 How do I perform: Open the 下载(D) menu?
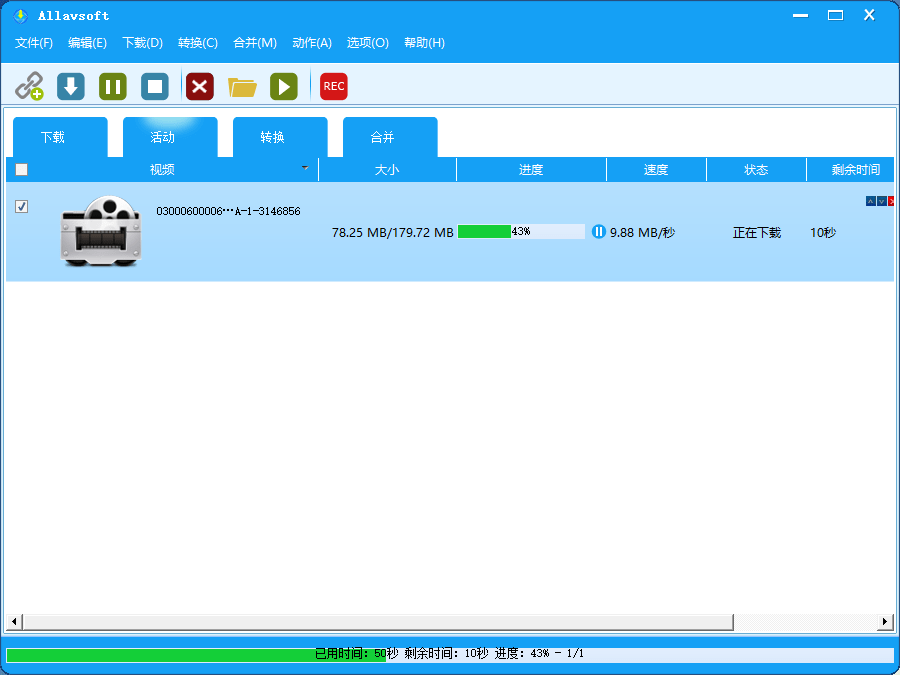pyautogui.click(x=142, y=43)
